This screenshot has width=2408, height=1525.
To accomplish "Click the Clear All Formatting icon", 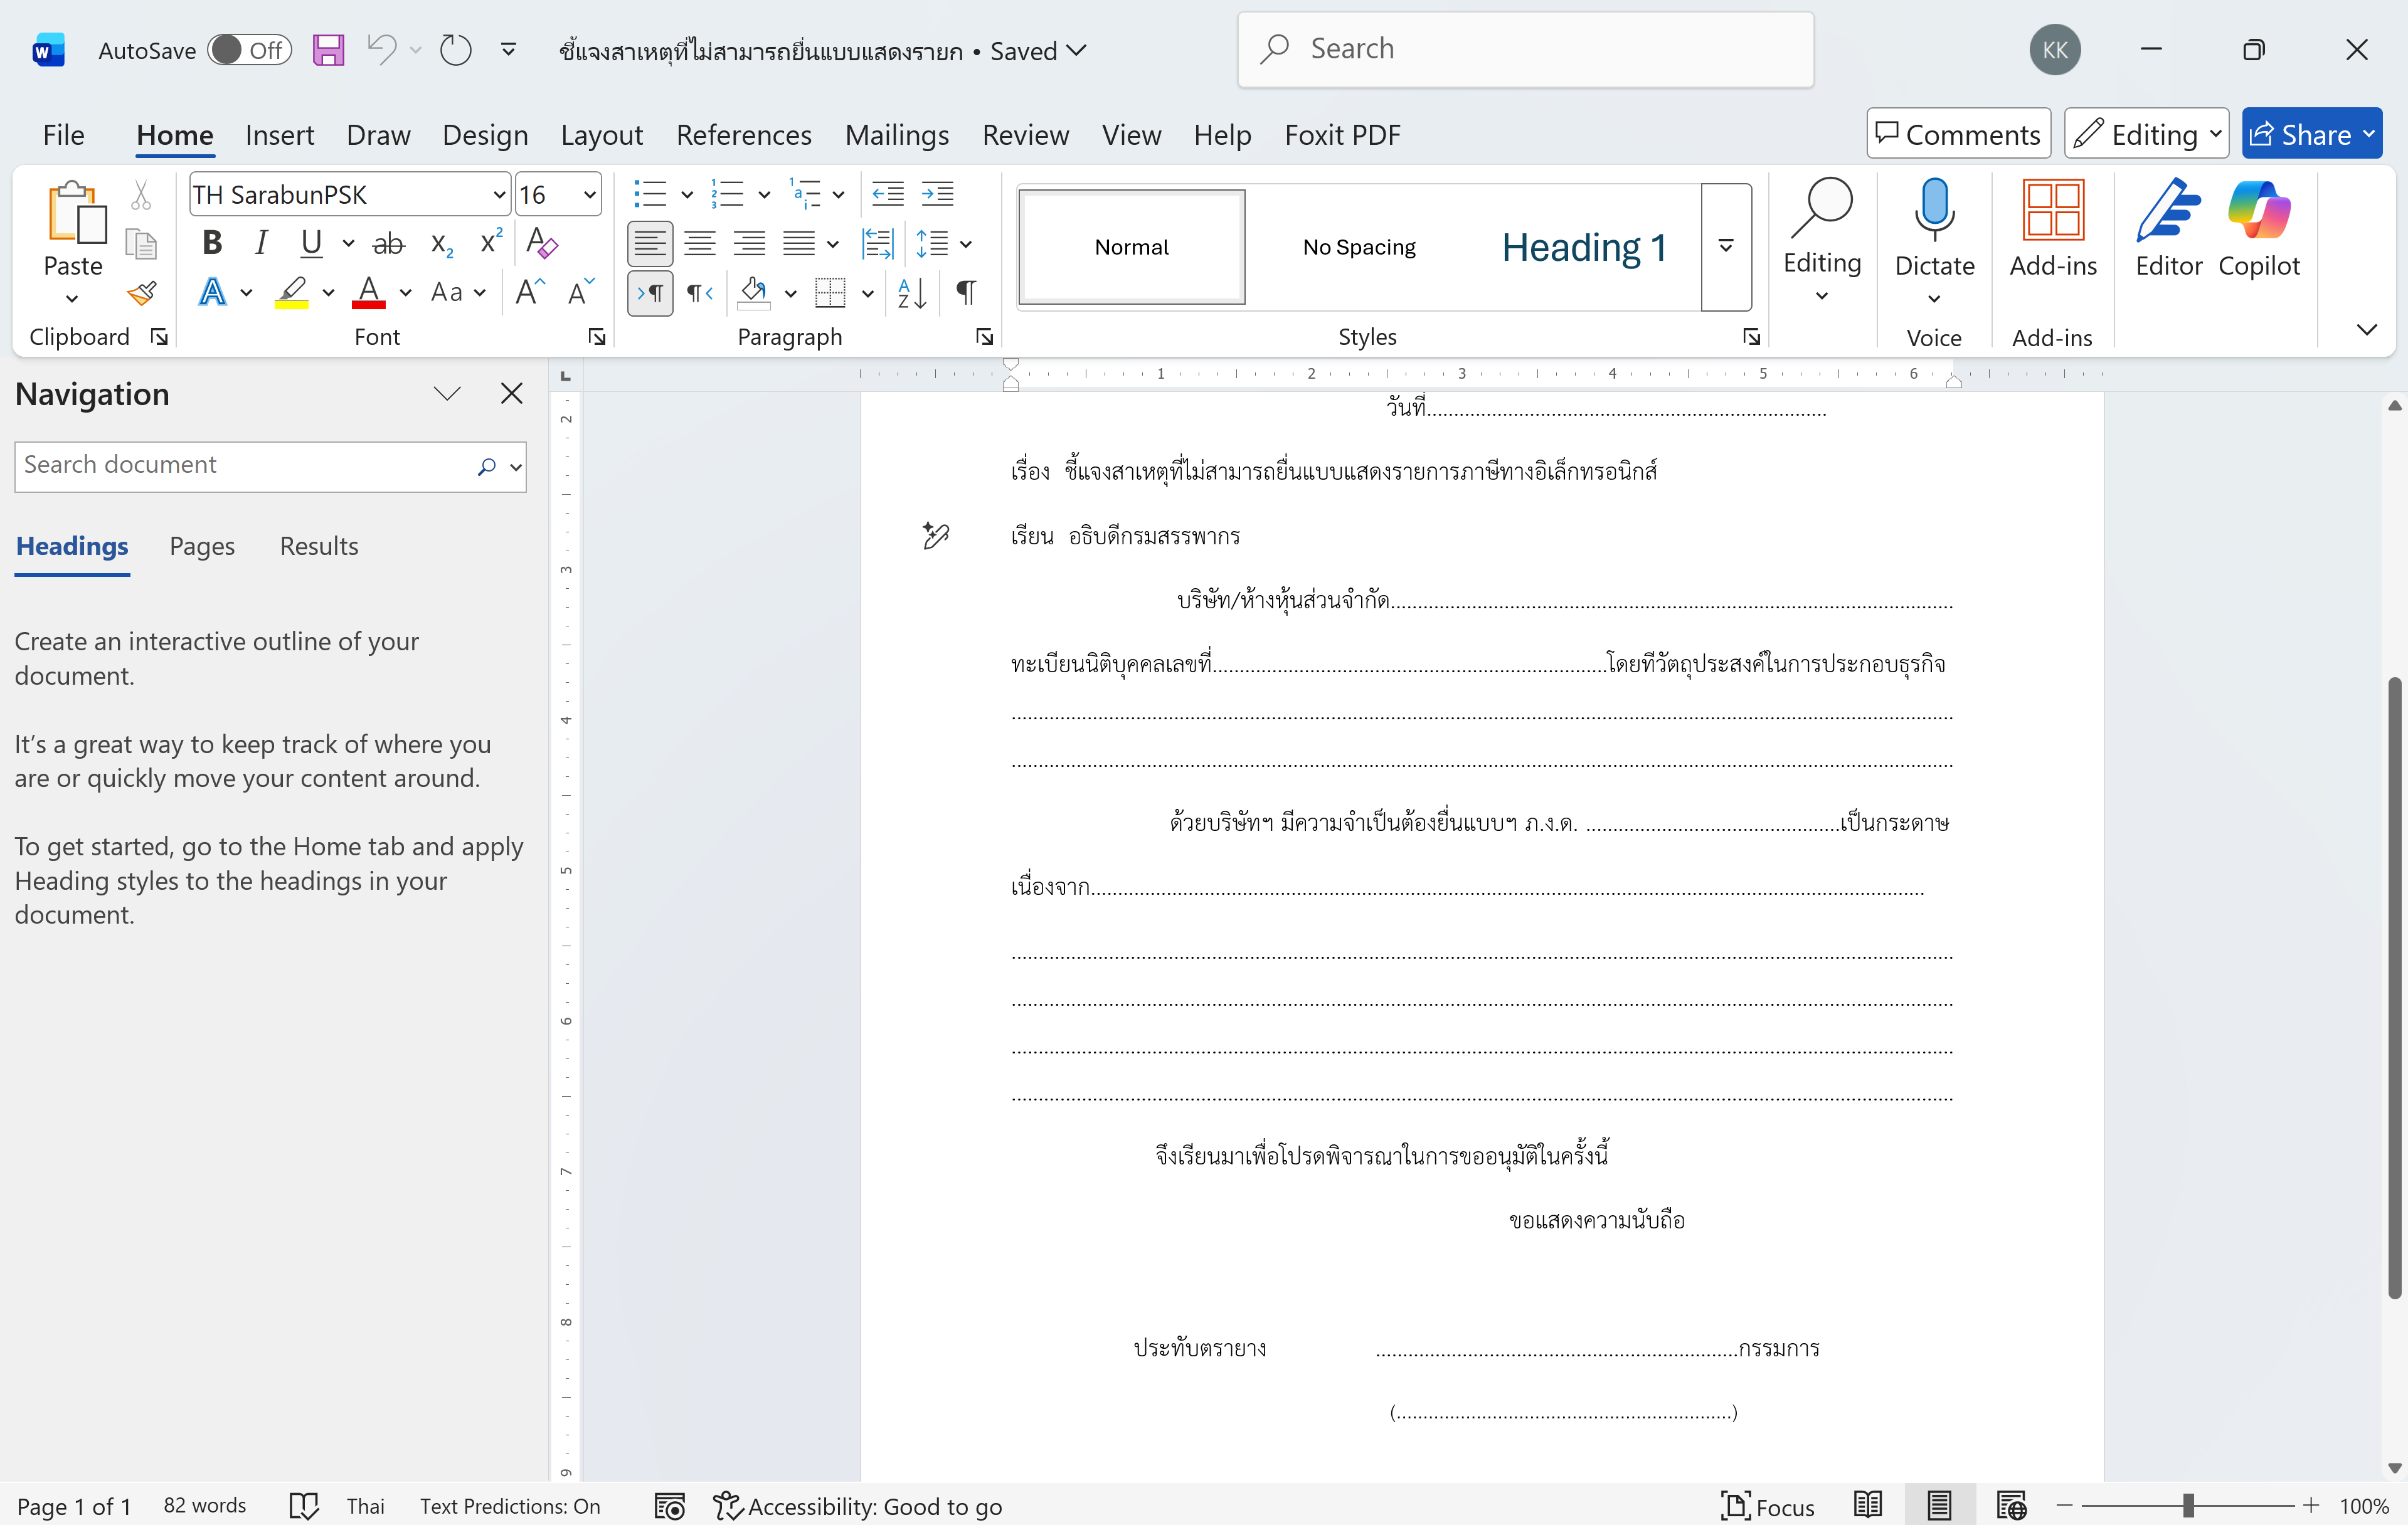I will click(x=541, y=243).
